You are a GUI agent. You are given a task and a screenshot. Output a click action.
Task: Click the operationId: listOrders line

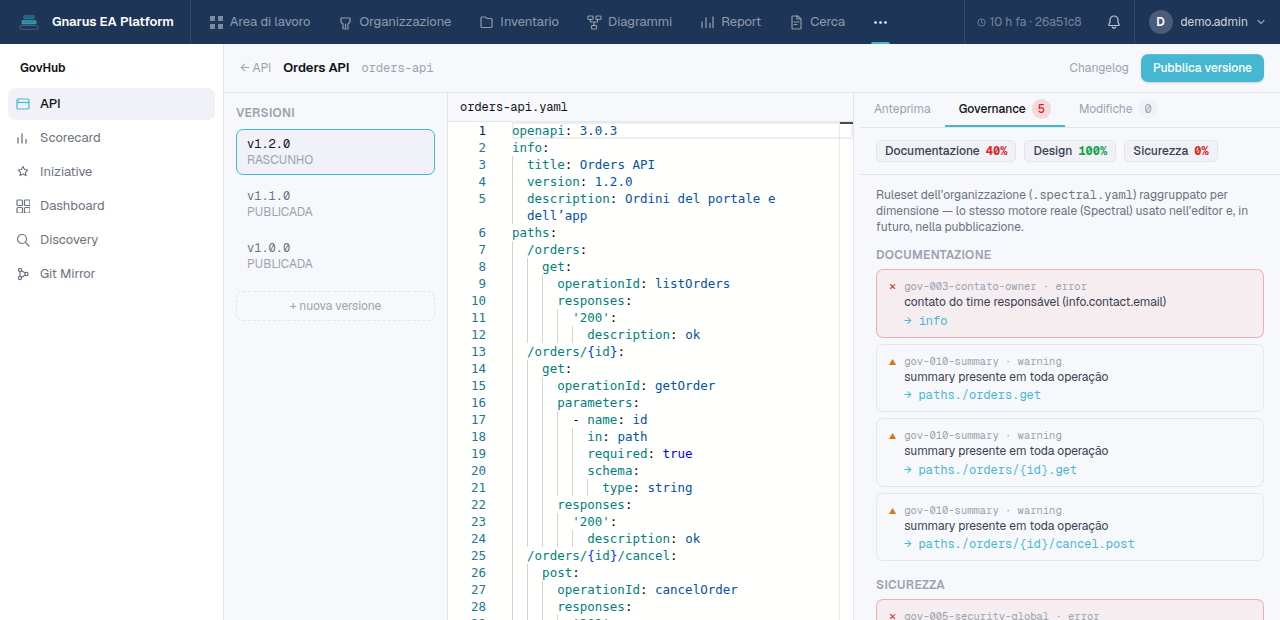643,284
